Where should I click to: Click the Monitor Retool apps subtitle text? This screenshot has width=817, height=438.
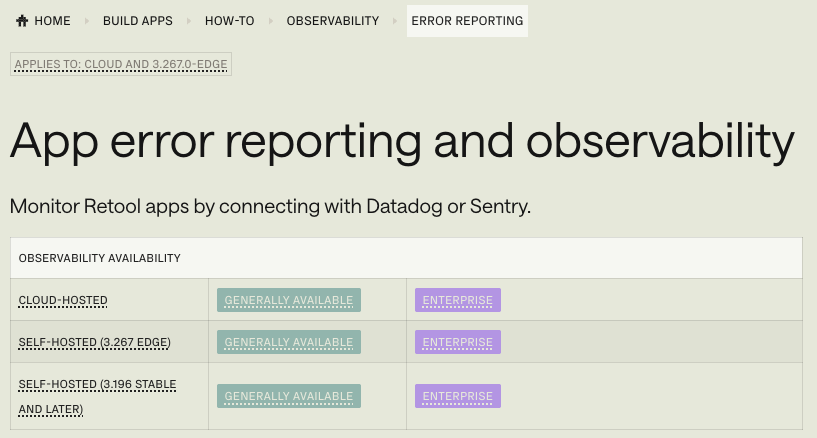click(x=270, y=206)
